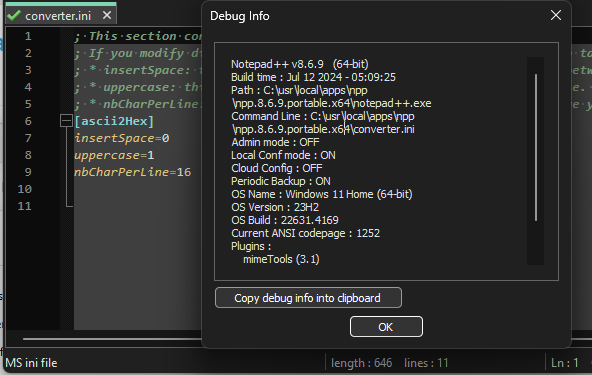Click the 'Cloud Config : OFF' line
Viewport: 592px width, 375px height.
277,168
